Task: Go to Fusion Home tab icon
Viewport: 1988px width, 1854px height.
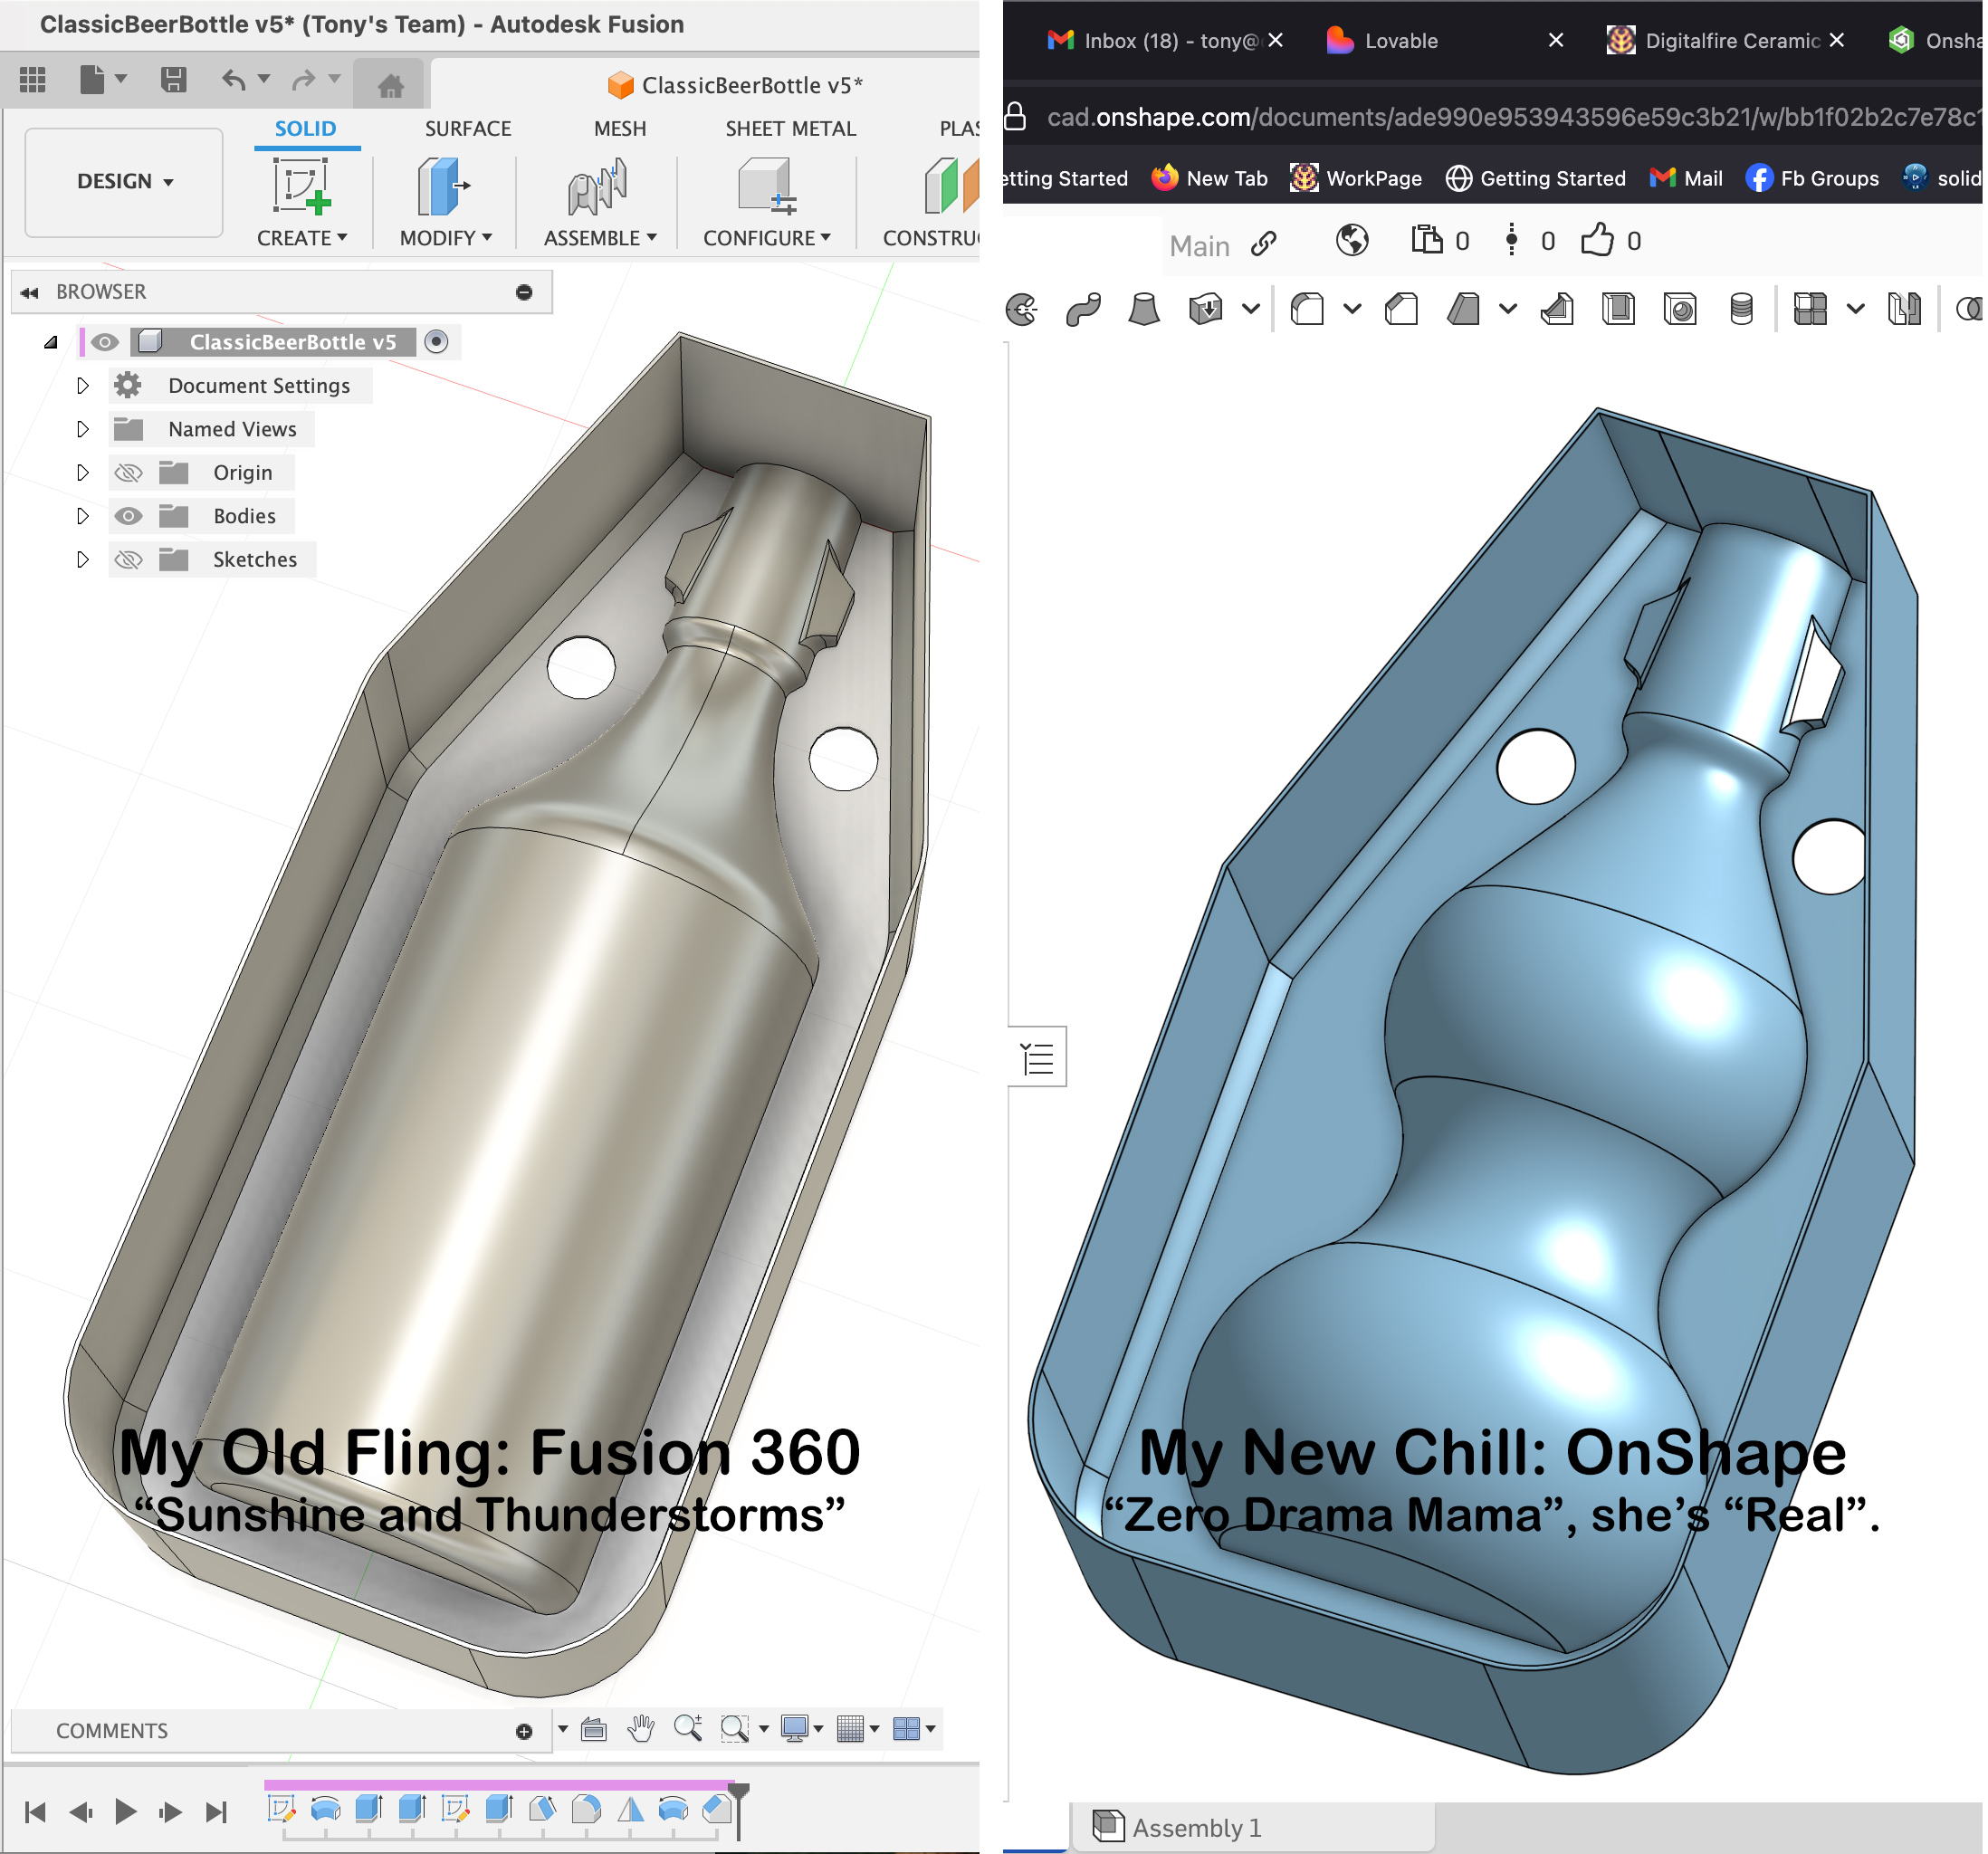Action: click(x=390, y=85)
